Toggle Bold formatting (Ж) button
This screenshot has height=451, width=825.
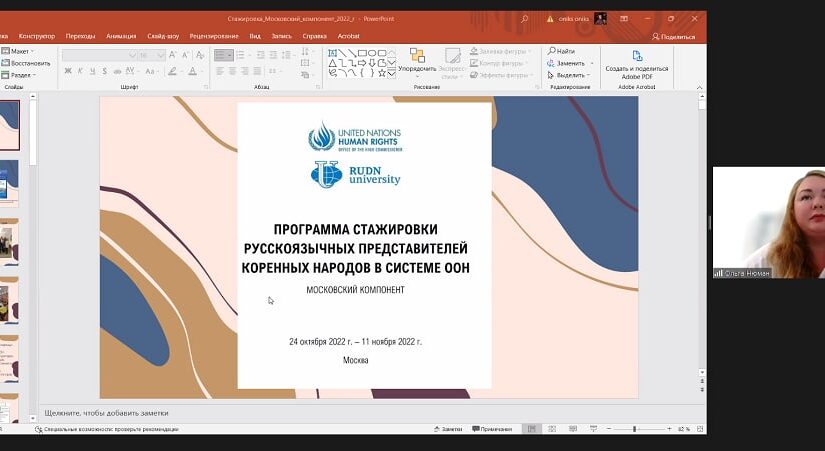pyautogui.click(x=68, y=71)
